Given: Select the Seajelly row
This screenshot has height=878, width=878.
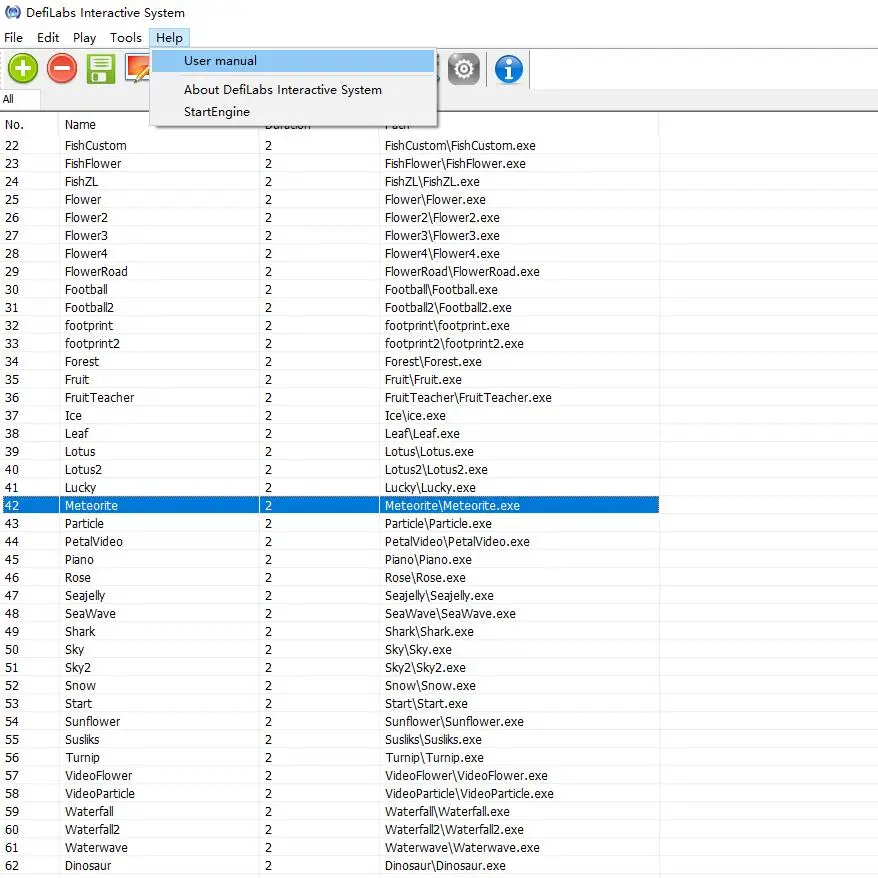Looking at the screenshot, I should (x=330, y=595).
